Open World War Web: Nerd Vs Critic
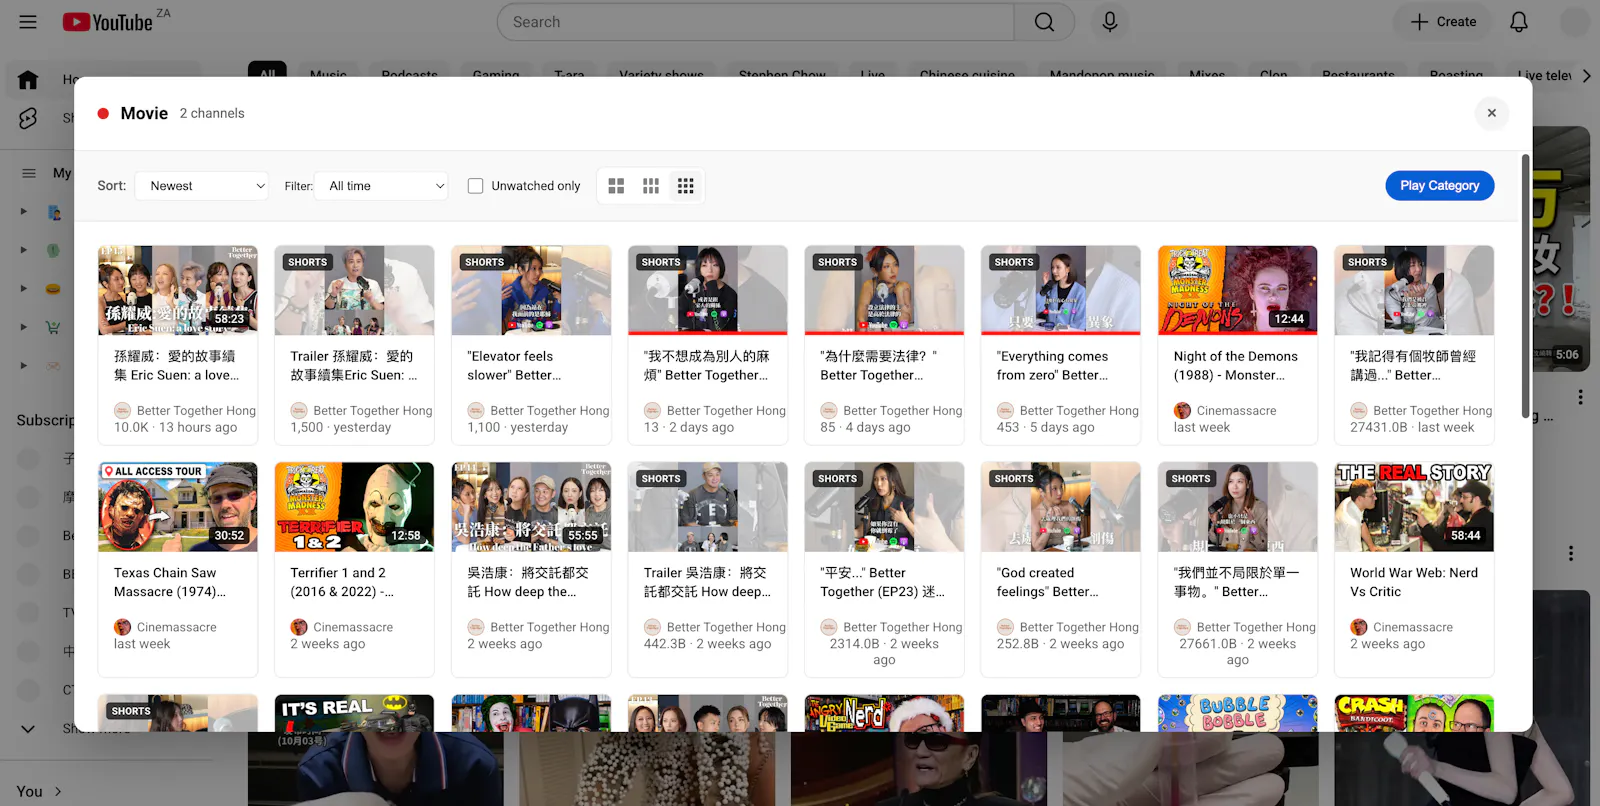The width and height of the screenshot is (1600, 806). (x=1413, y=582)
